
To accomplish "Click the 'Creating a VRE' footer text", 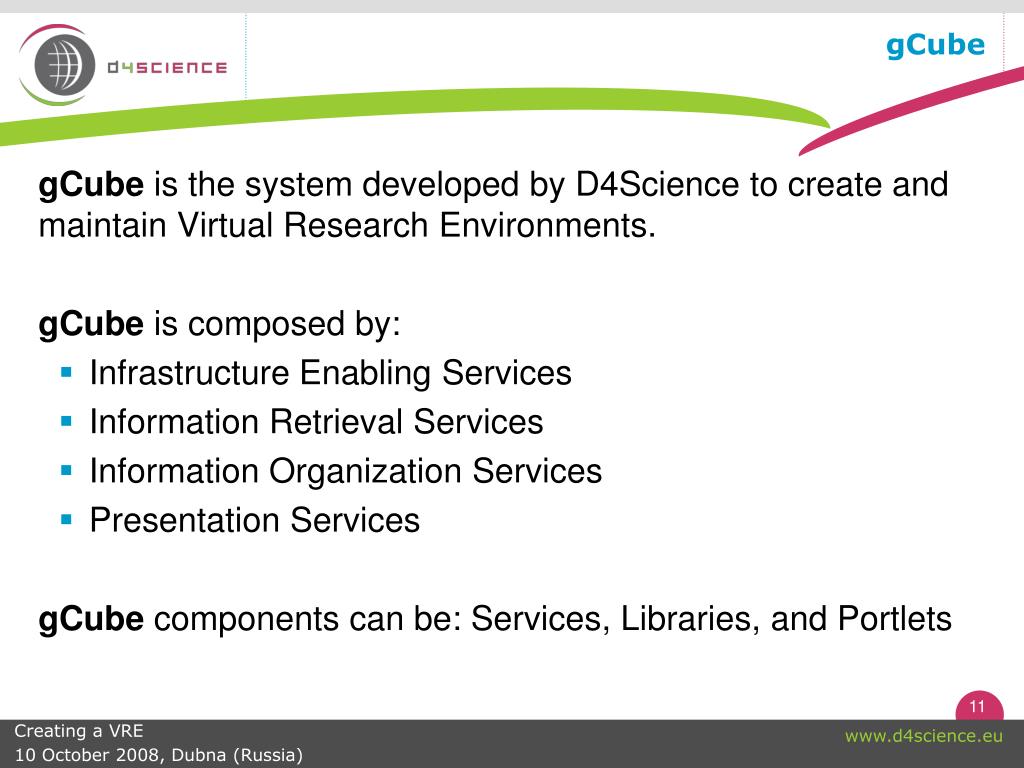I will pos(78,731).
